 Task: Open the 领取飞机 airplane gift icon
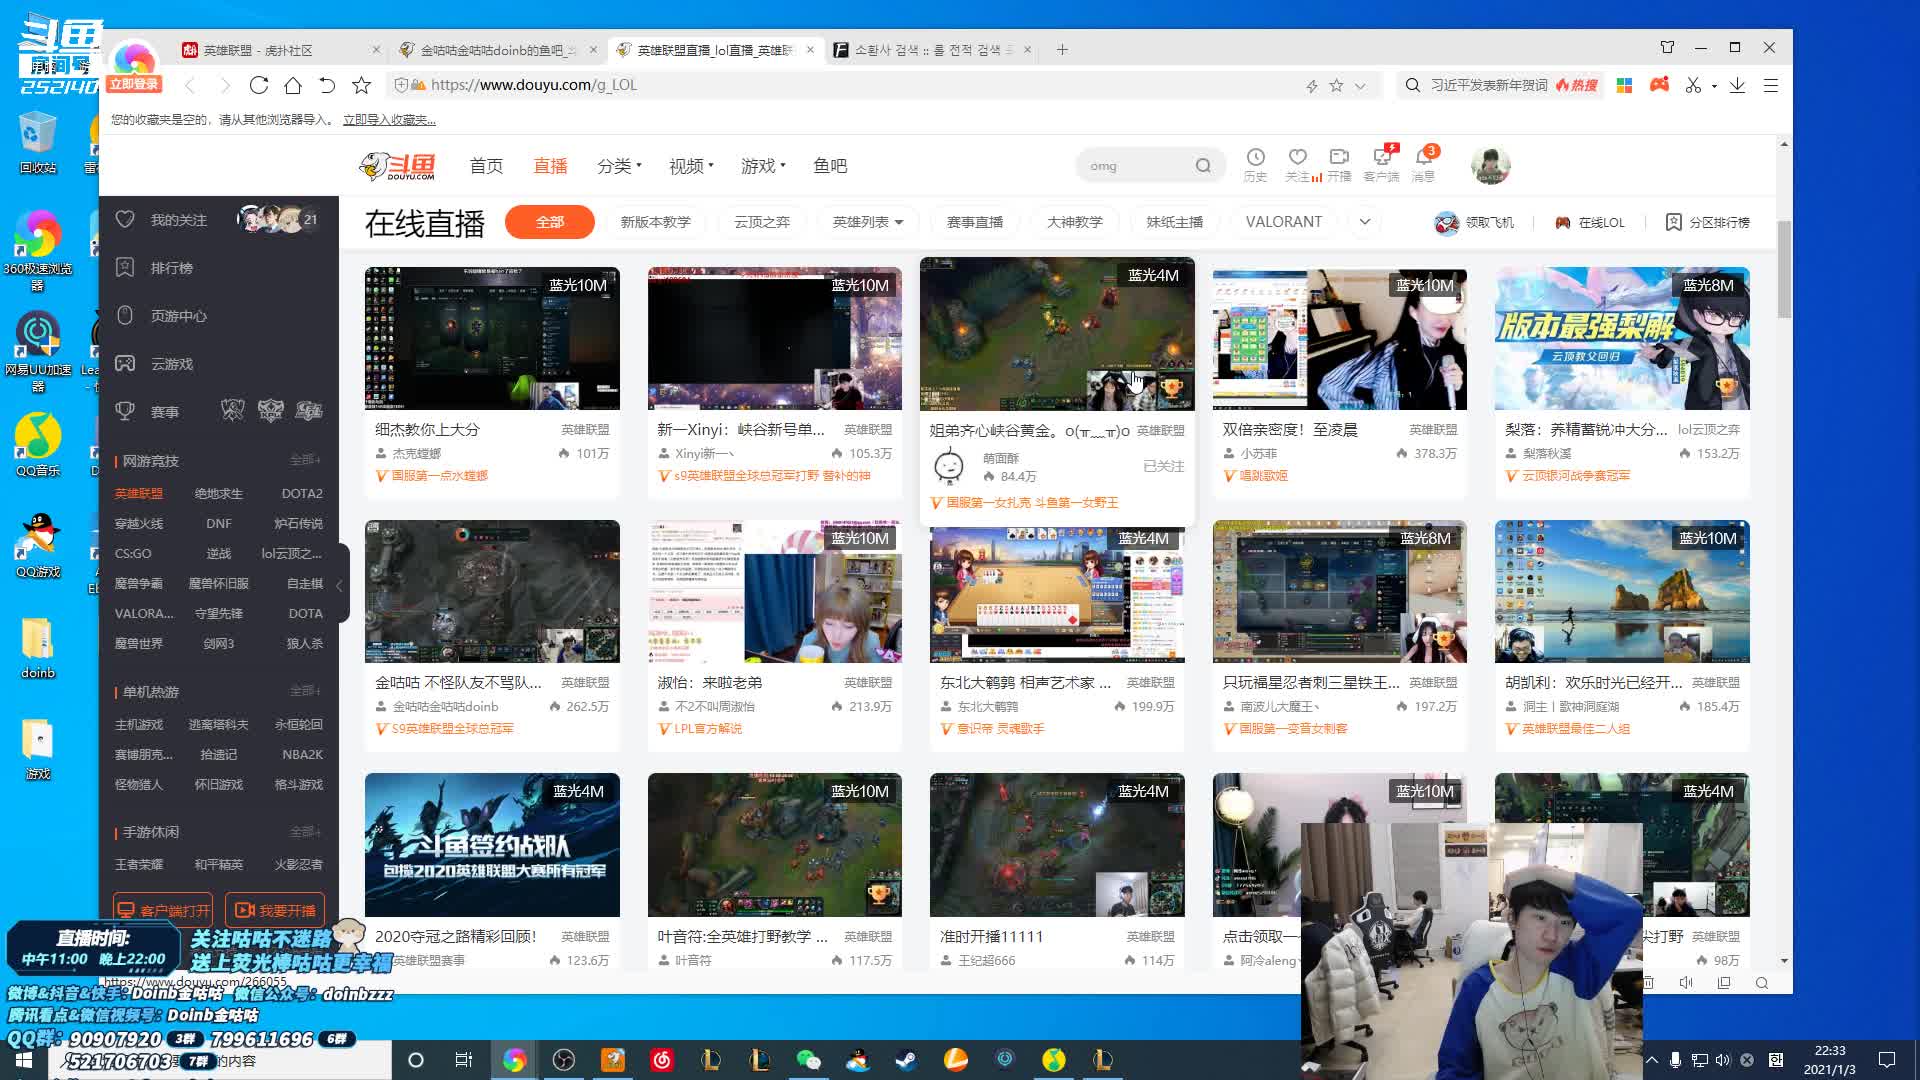[1446, 222]
